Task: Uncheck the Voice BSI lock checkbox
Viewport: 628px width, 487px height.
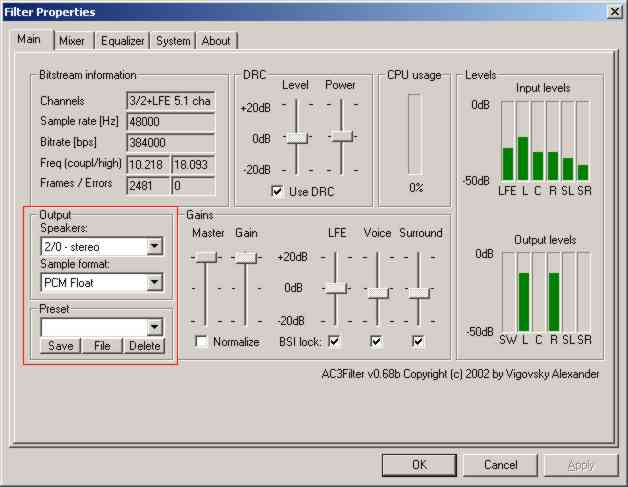Action: [377, 341]
